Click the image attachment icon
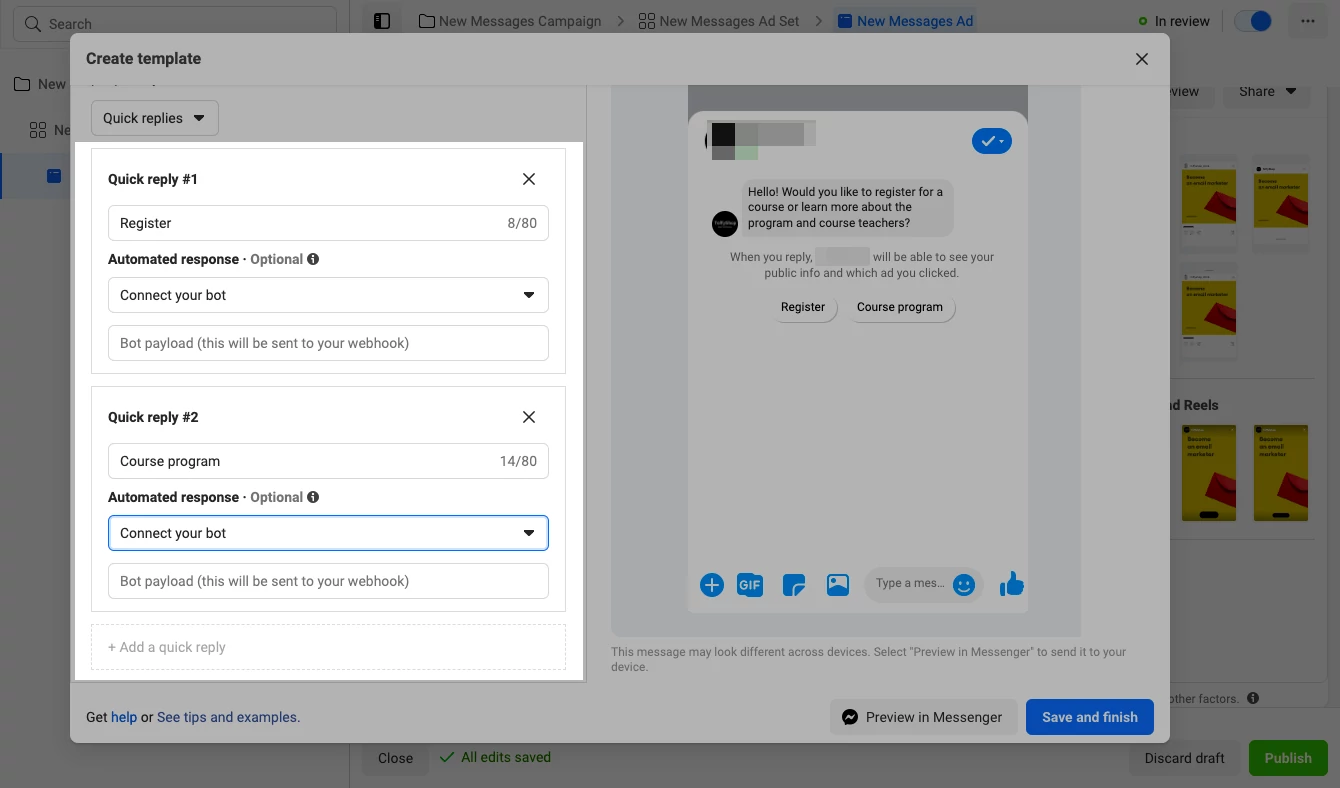1340x788 pixels. 837,584
